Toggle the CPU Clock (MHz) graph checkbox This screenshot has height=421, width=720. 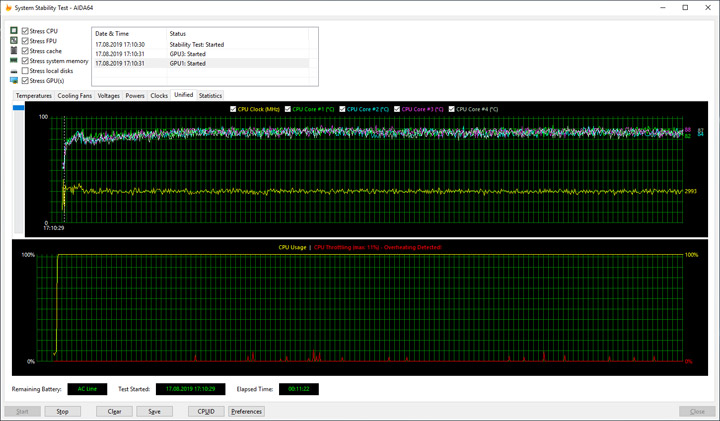[233, 109]
